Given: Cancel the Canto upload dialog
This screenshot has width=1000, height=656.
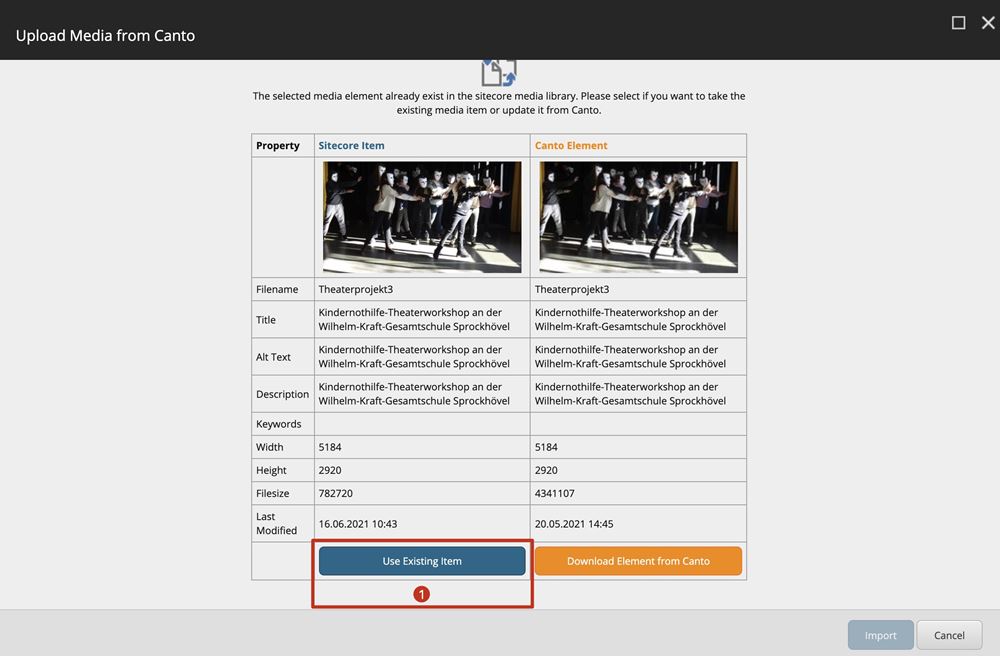Looking at the screenshot, I should tap(949, 635).
